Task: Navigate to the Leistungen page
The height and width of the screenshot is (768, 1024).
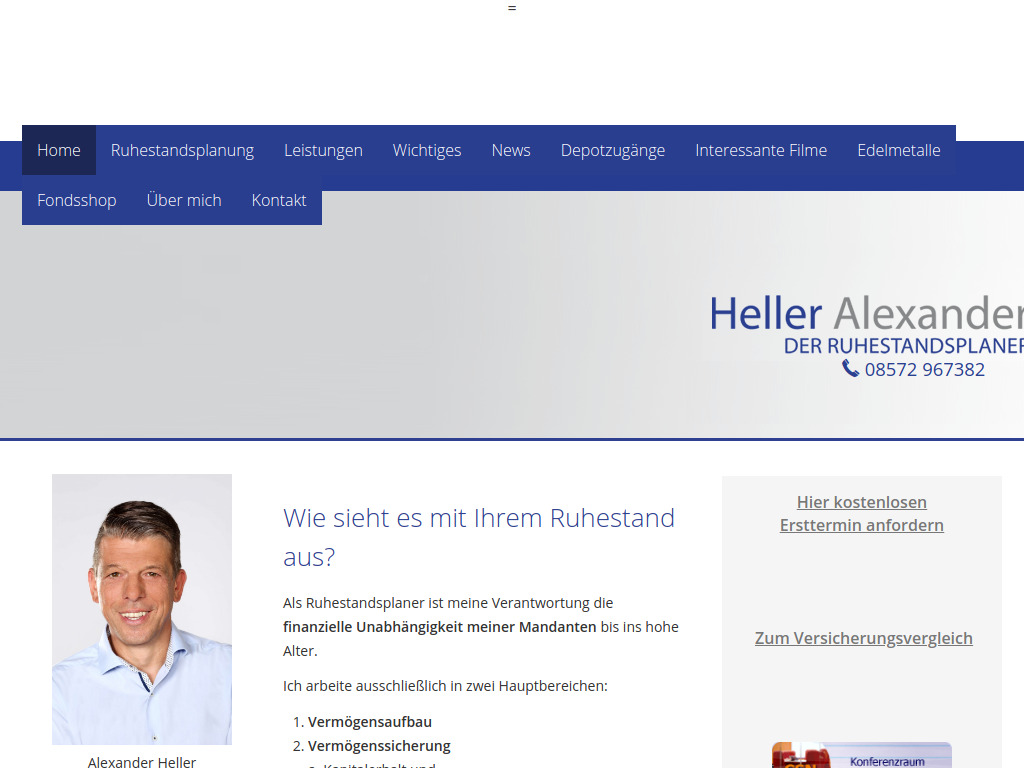Action: (323, 150)
